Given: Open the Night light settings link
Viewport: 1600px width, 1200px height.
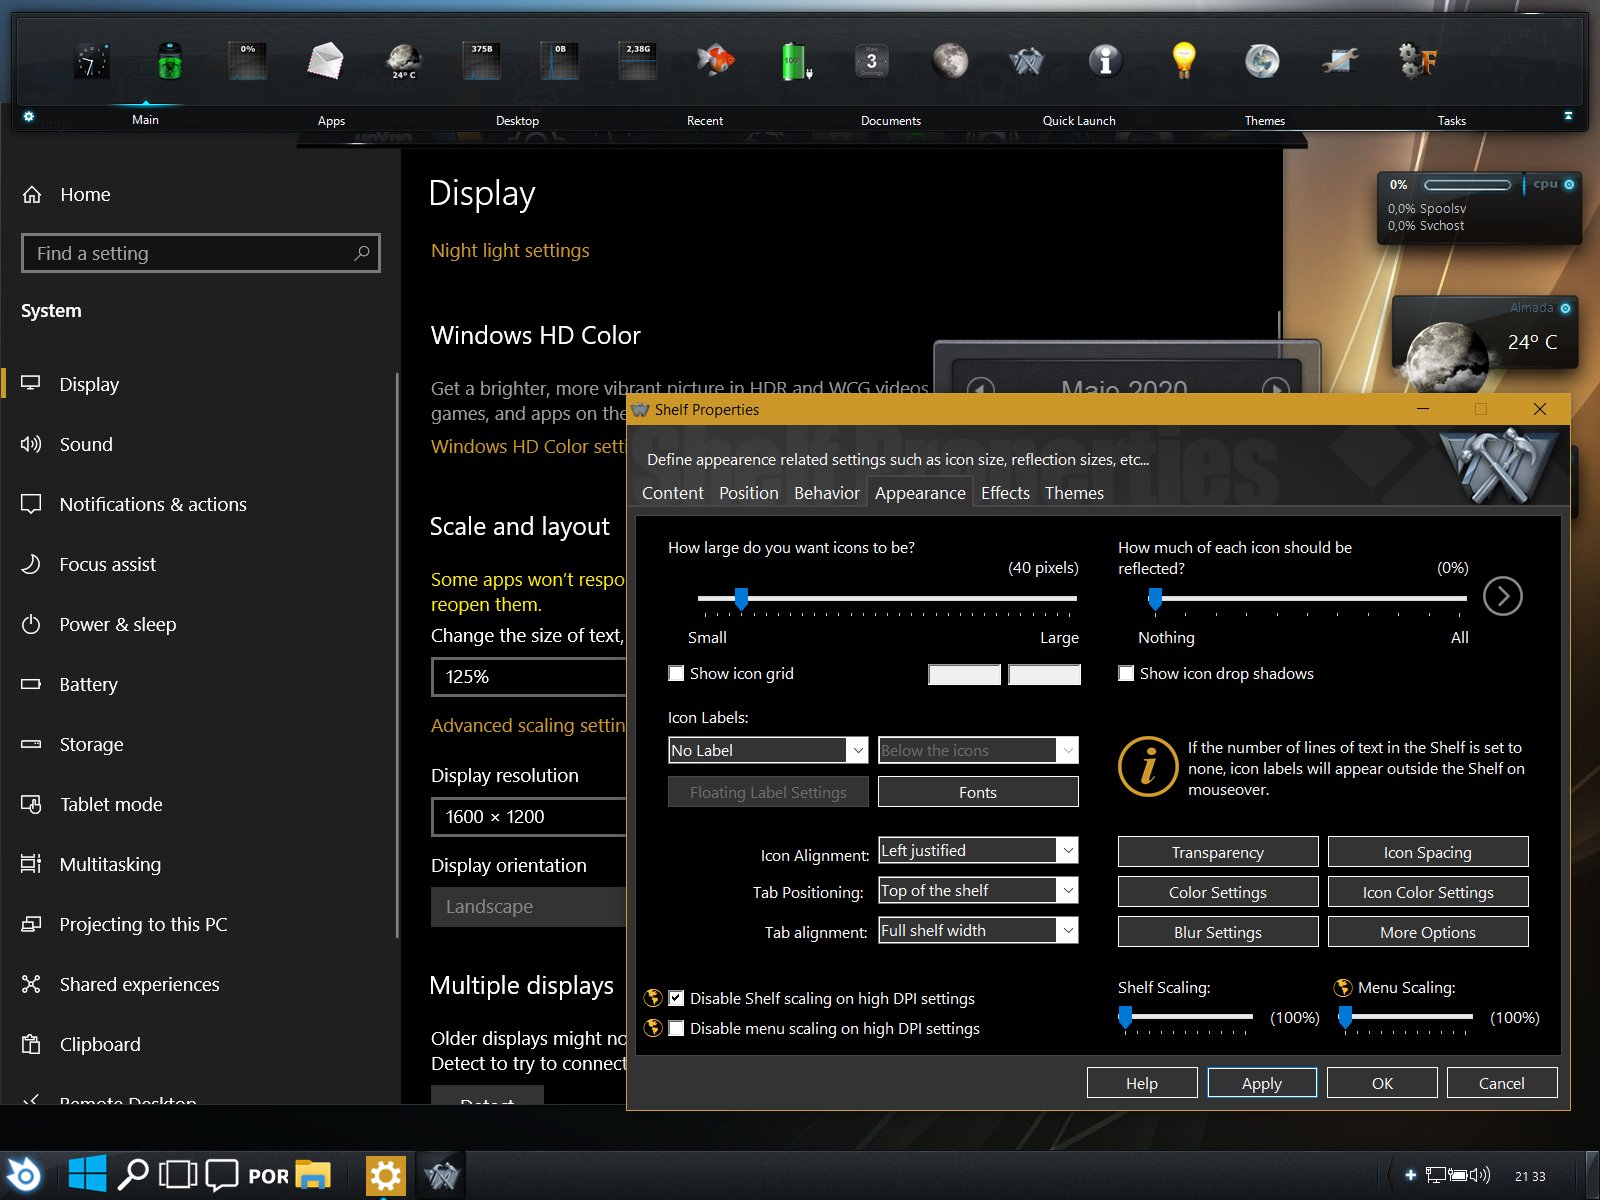Looking at the screenshot, I should pos(510,251).
